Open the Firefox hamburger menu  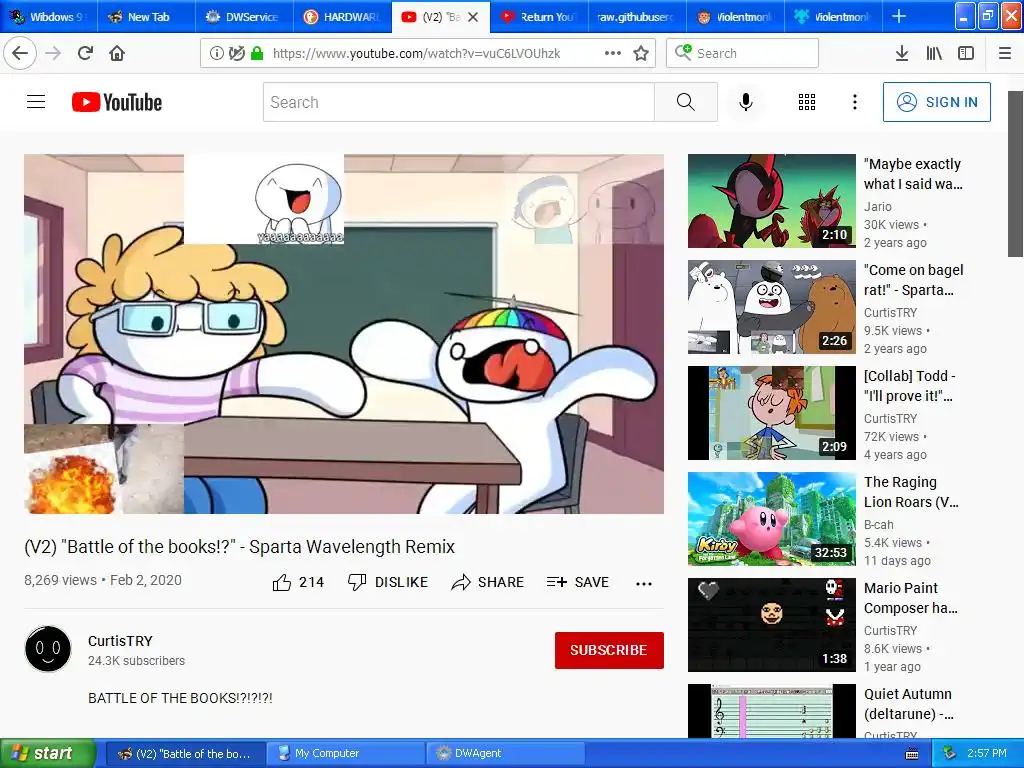1005,54
